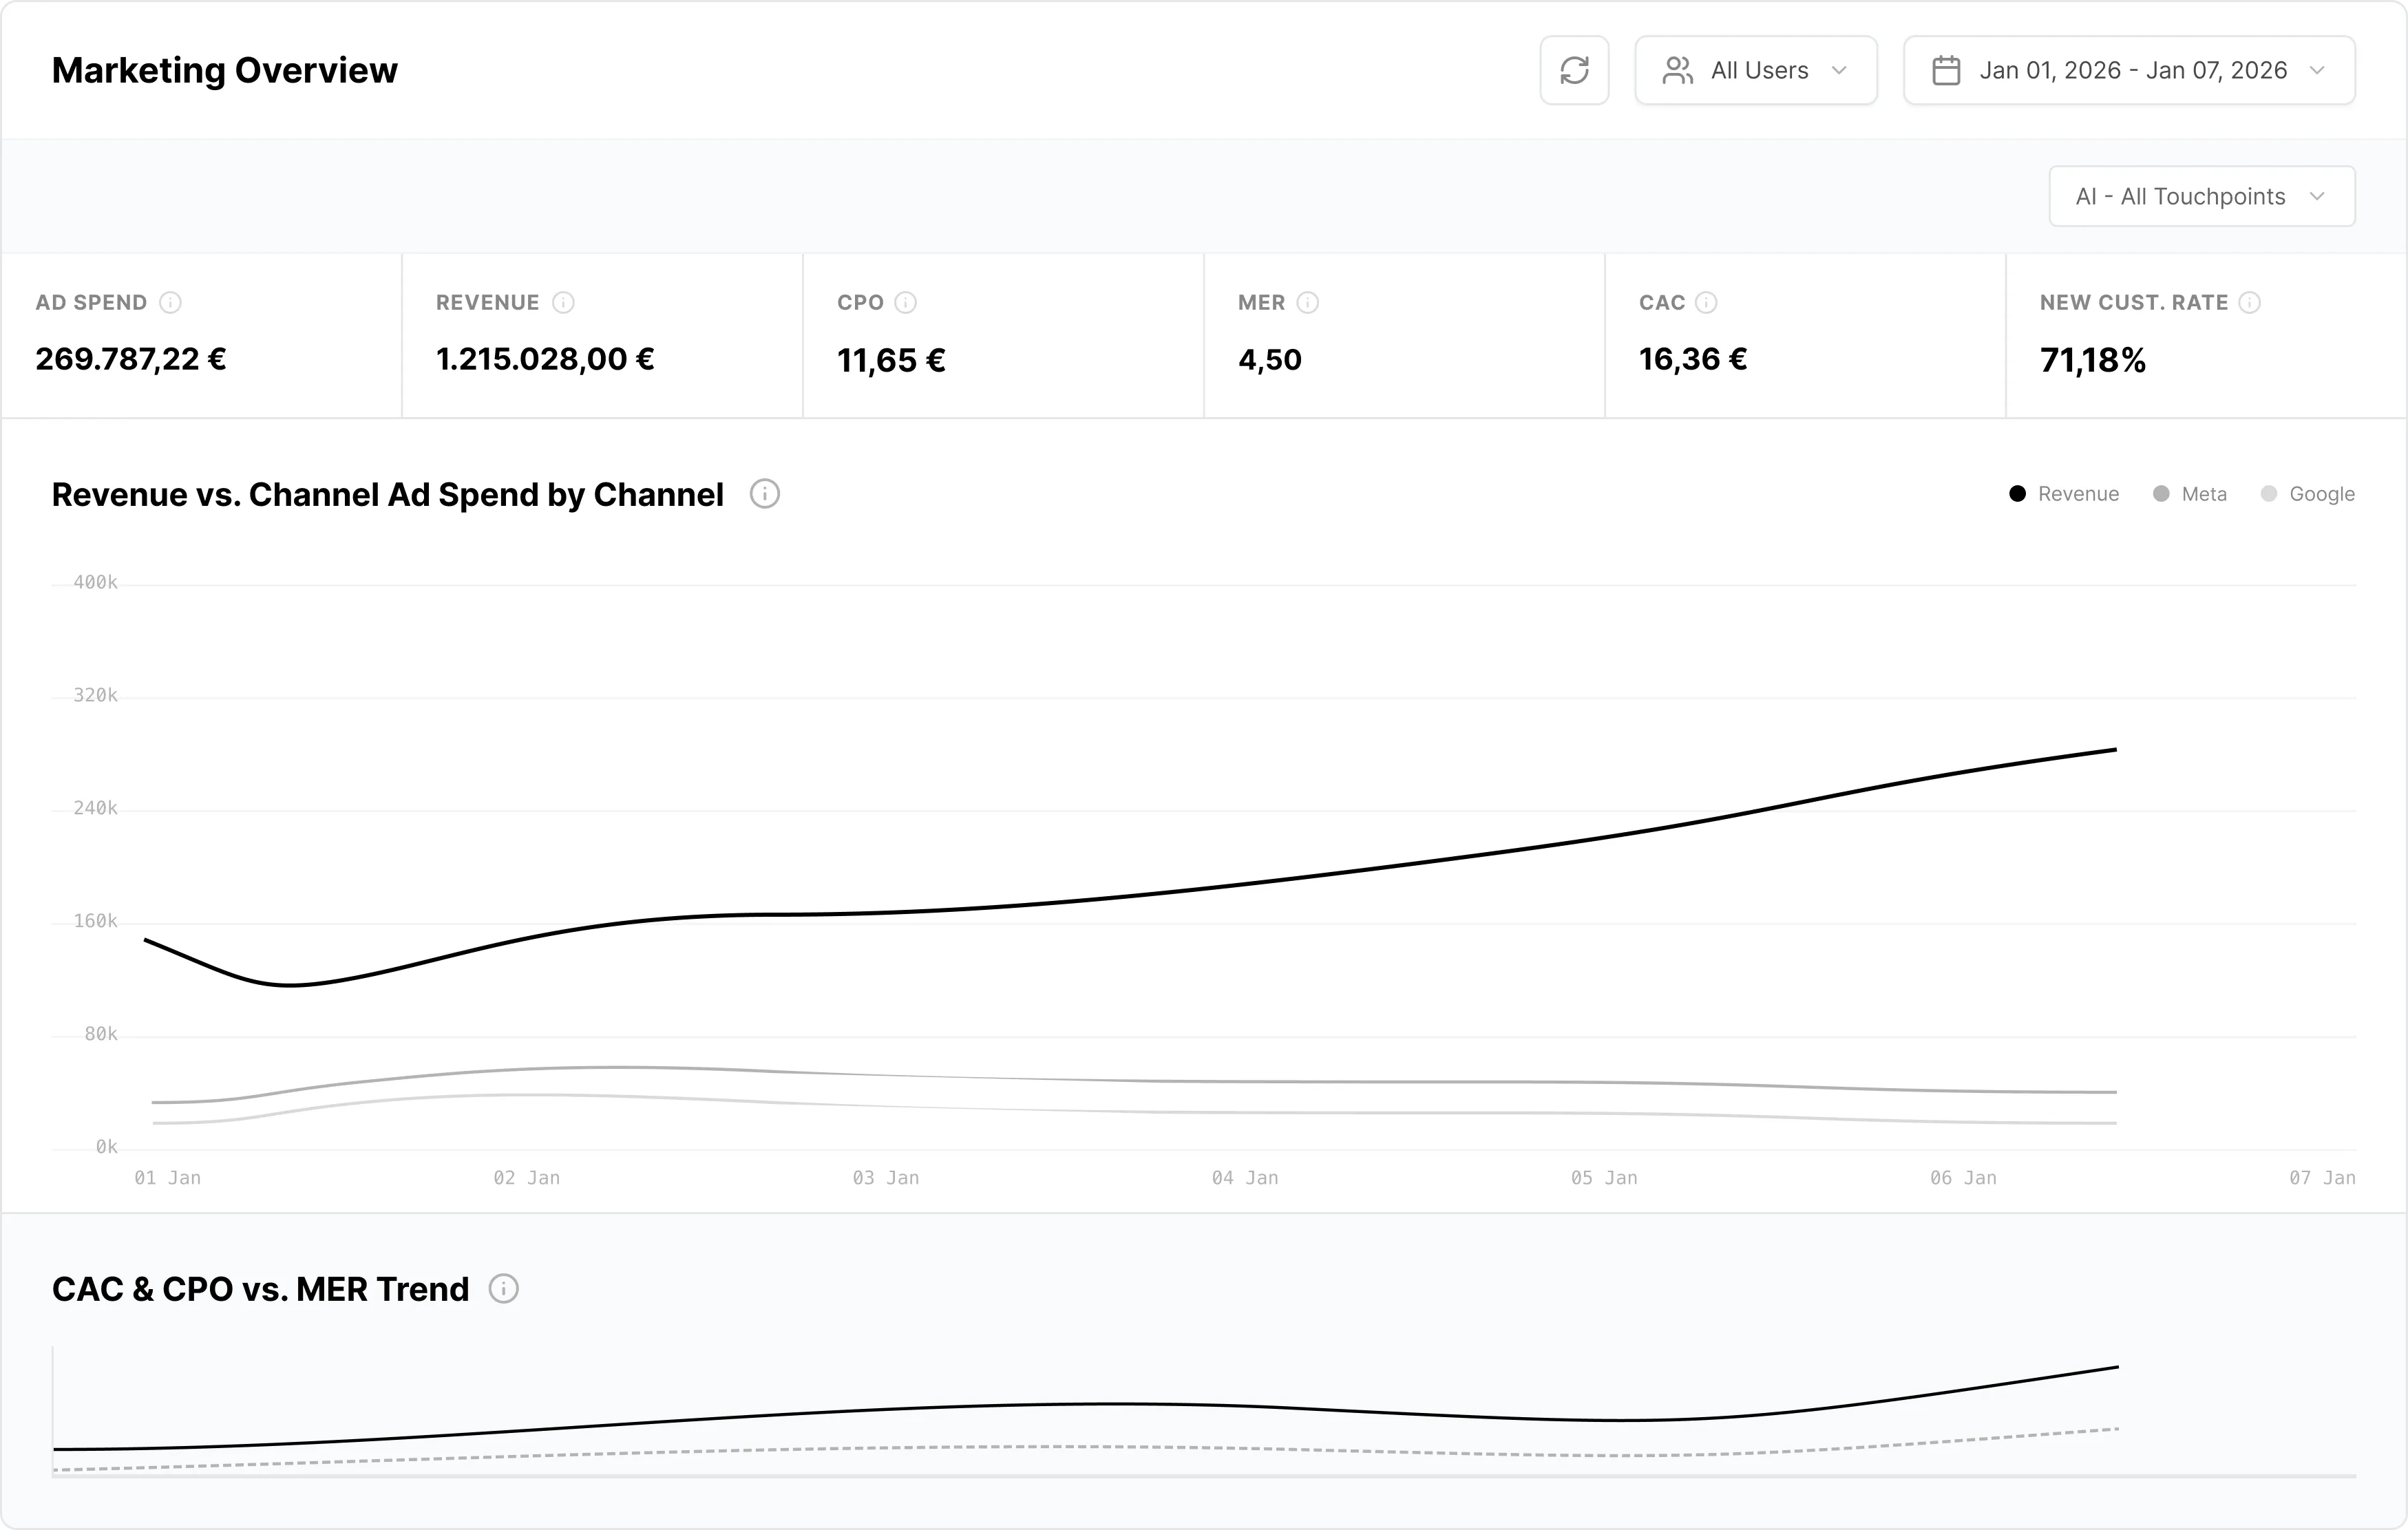Screen dimensions: 2408x1530
Task: Click the info icon beside REVENUE
Action: click(x=563, y=302)
